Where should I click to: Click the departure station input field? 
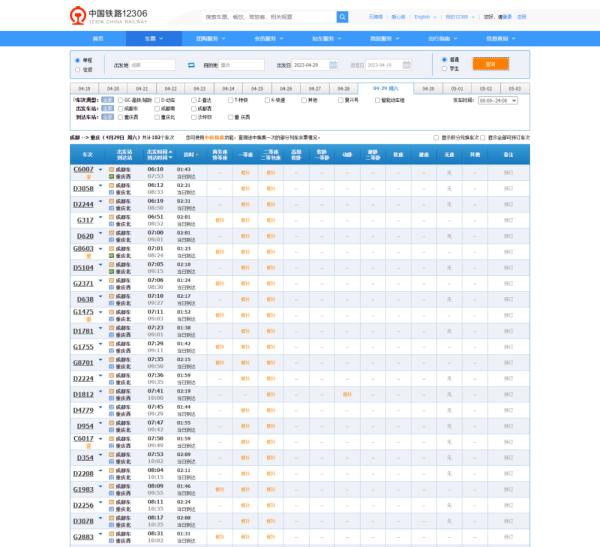click(153, 64)
